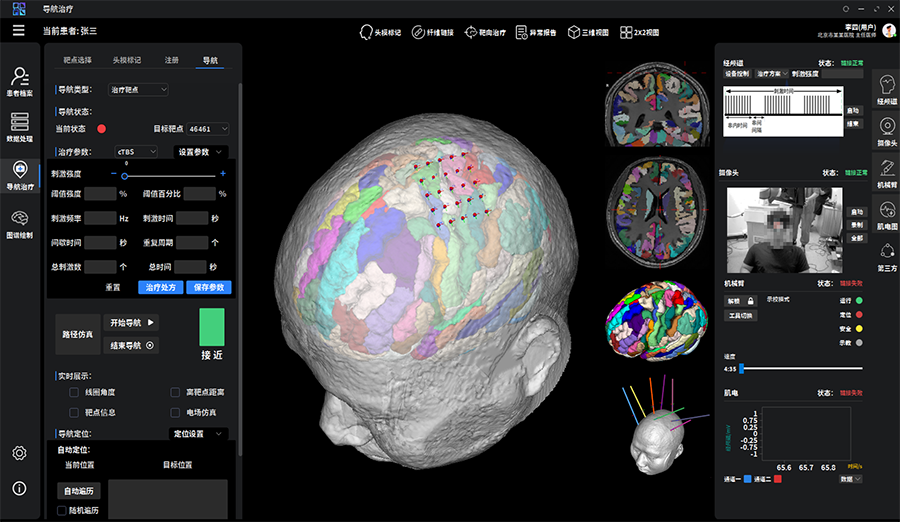The width and height of the screenshot is (900, 522).
Task: Enable 线圈角度 checkbox
Action: tap(73, 392)
